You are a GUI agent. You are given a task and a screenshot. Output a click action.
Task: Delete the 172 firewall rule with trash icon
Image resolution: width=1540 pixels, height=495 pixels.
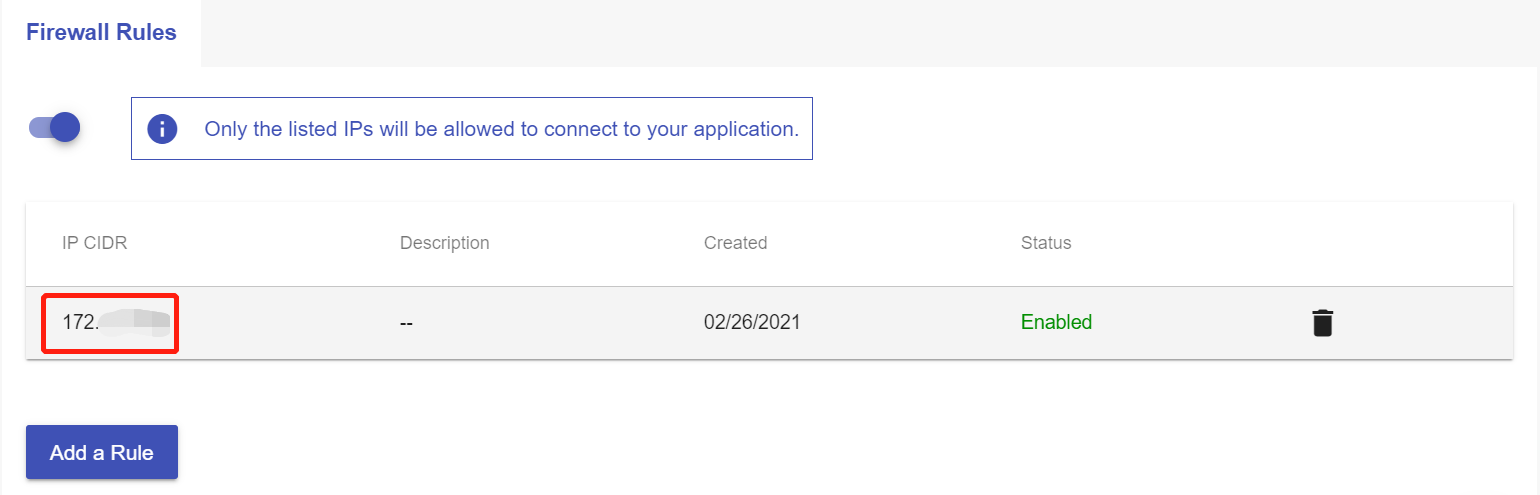tap(1322, 323)
